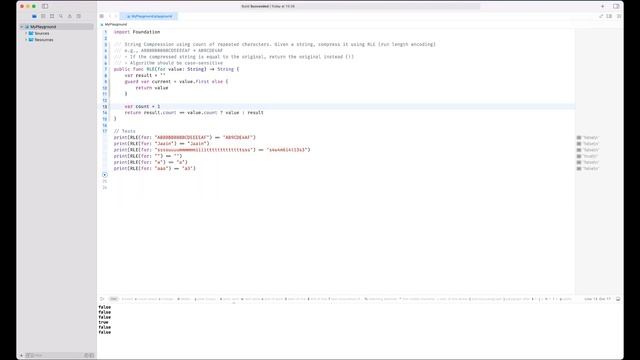This screenshot has height=360, width=640.
Task: Click the Build Succeeded activity status
Action: pyautogui.click(x=268, y=6)
